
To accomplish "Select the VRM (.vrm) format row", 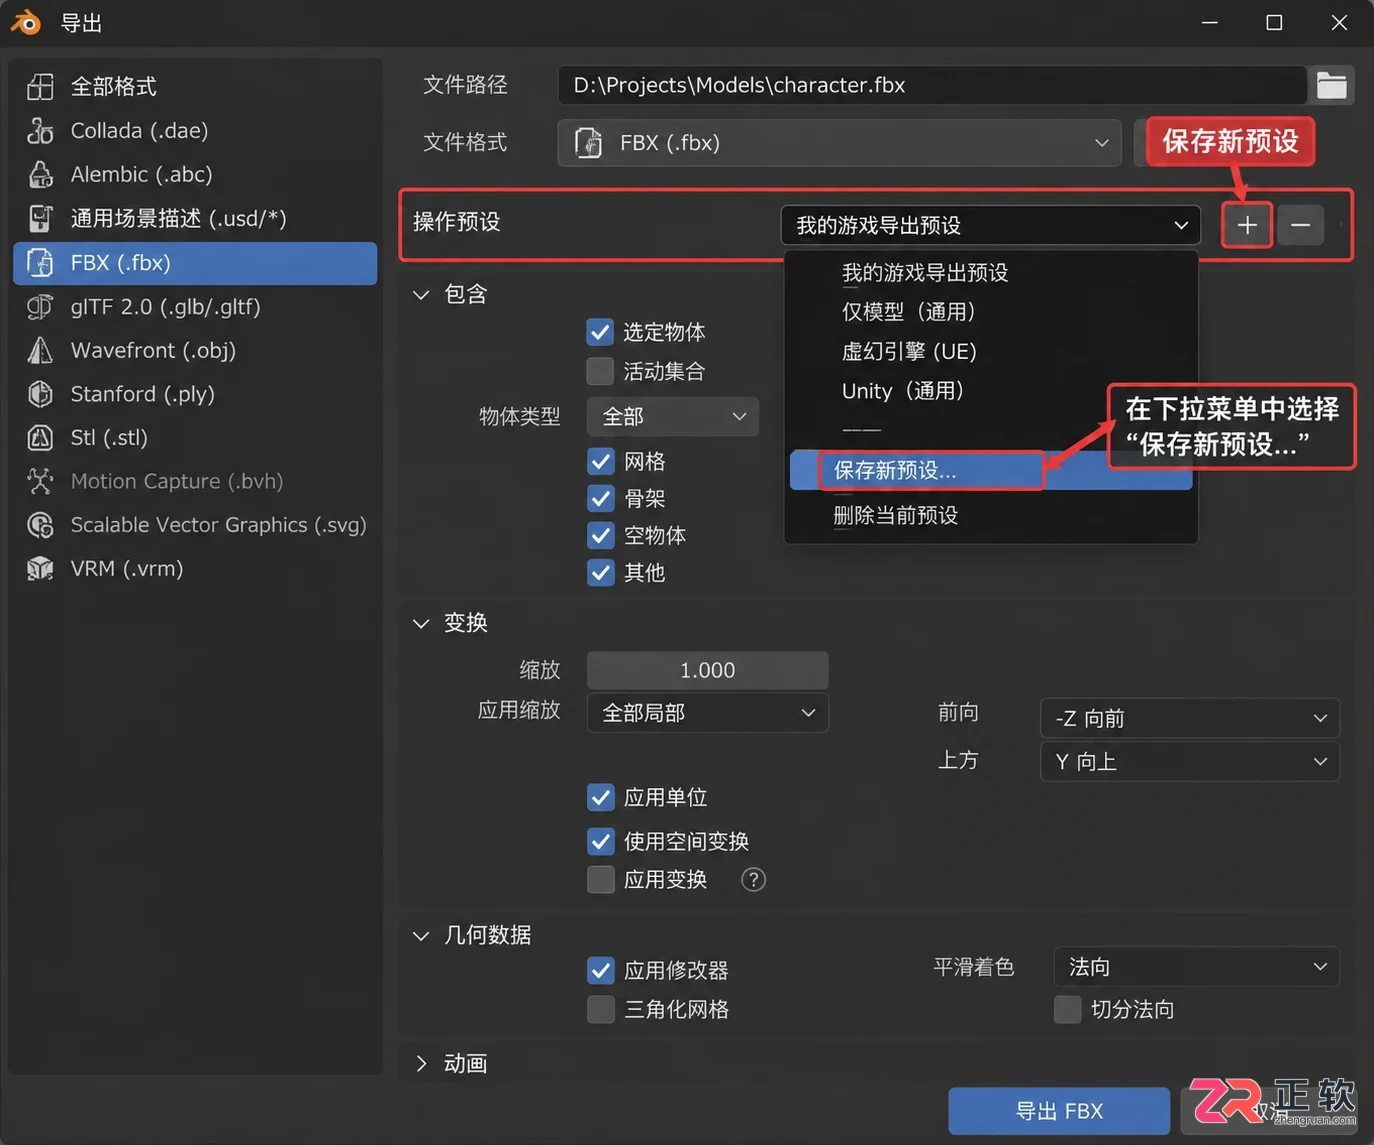I will pyautogui.click(x=195, y=569).
